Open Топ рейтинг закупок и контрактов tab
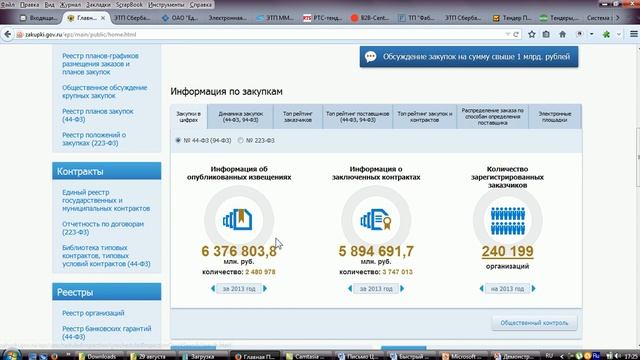The width and height of the screenshot is (640, 360). pos(424,117)
